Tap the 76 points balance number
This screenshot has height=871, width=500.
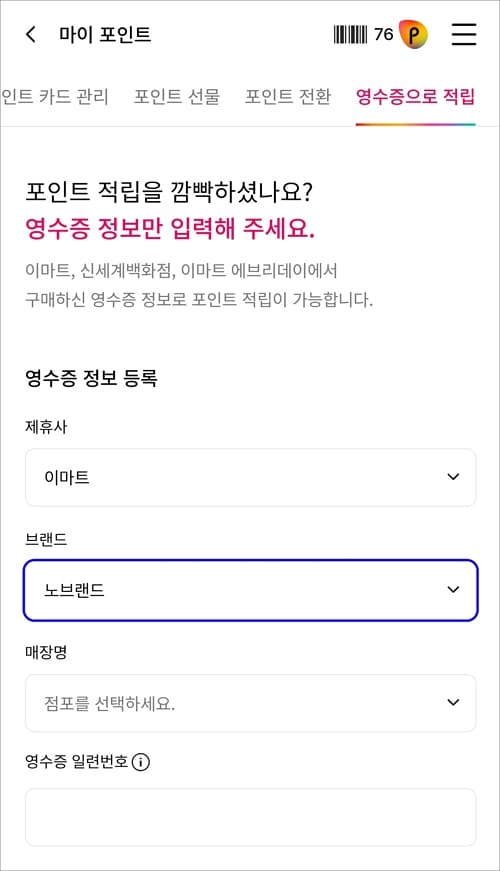(383, 34)
